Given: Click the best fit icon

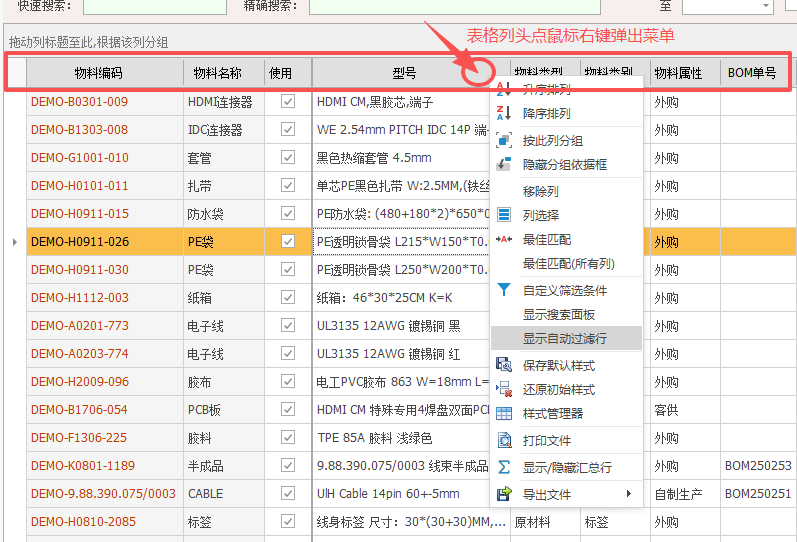Looking at the screenshot, I should tap(503, 239).
